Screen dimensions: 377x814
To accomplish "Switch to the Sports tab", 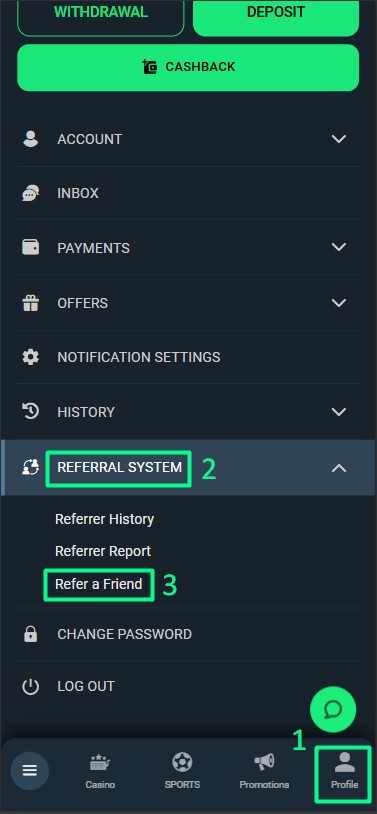I will pyautogui.click(x=182, y=771).
